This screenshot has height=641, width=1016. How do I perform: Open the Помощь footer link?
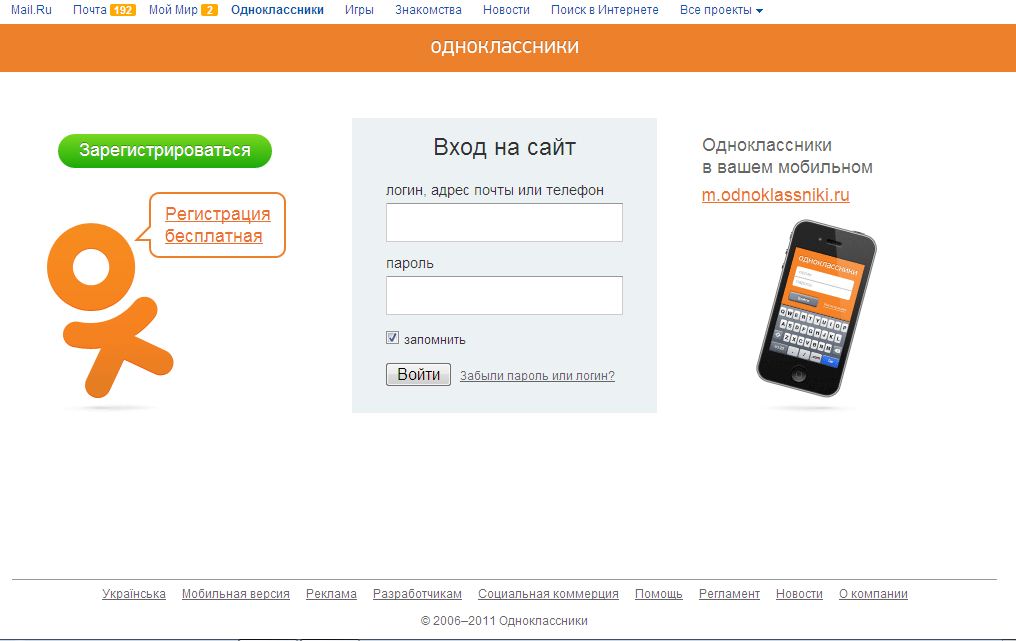[x=658, y=594]
